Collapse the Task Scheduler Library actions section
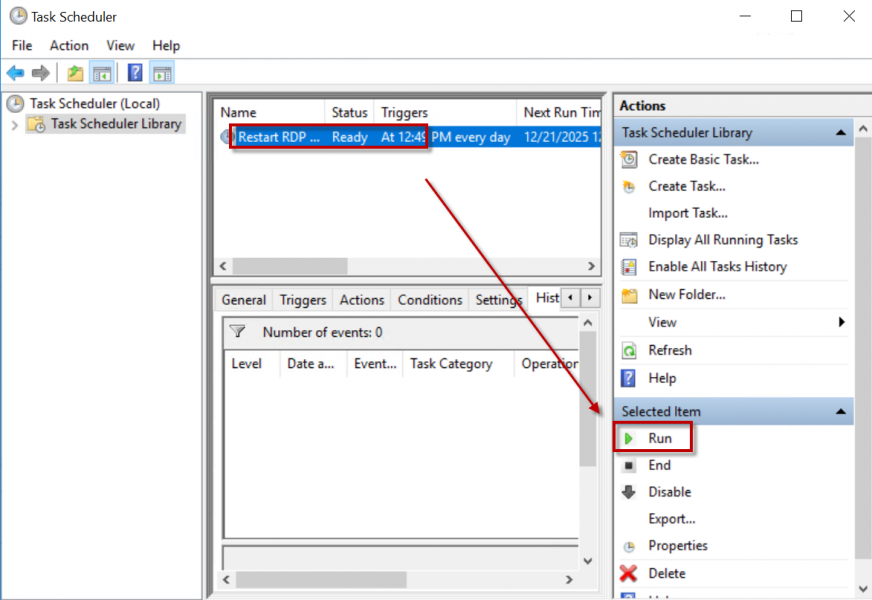This screenshot has height=600, width=872. click(x=841, y=133)
